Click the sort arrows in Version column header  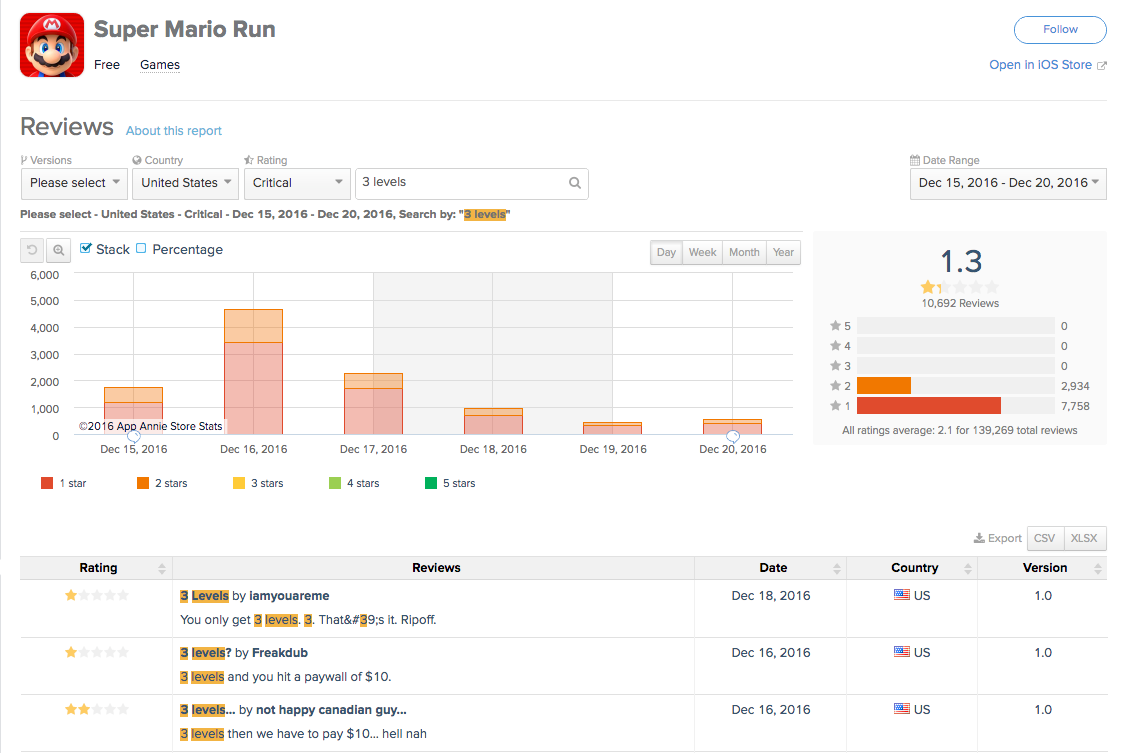point(1098,569)
